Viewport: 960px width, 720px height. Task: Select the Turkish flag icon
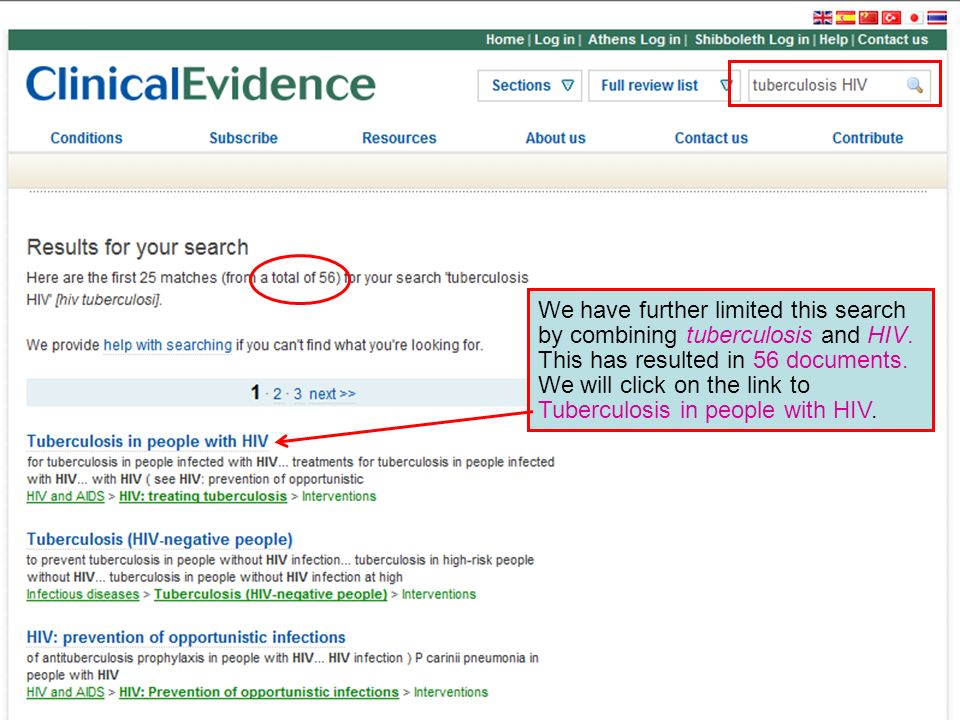pos(891,18)
